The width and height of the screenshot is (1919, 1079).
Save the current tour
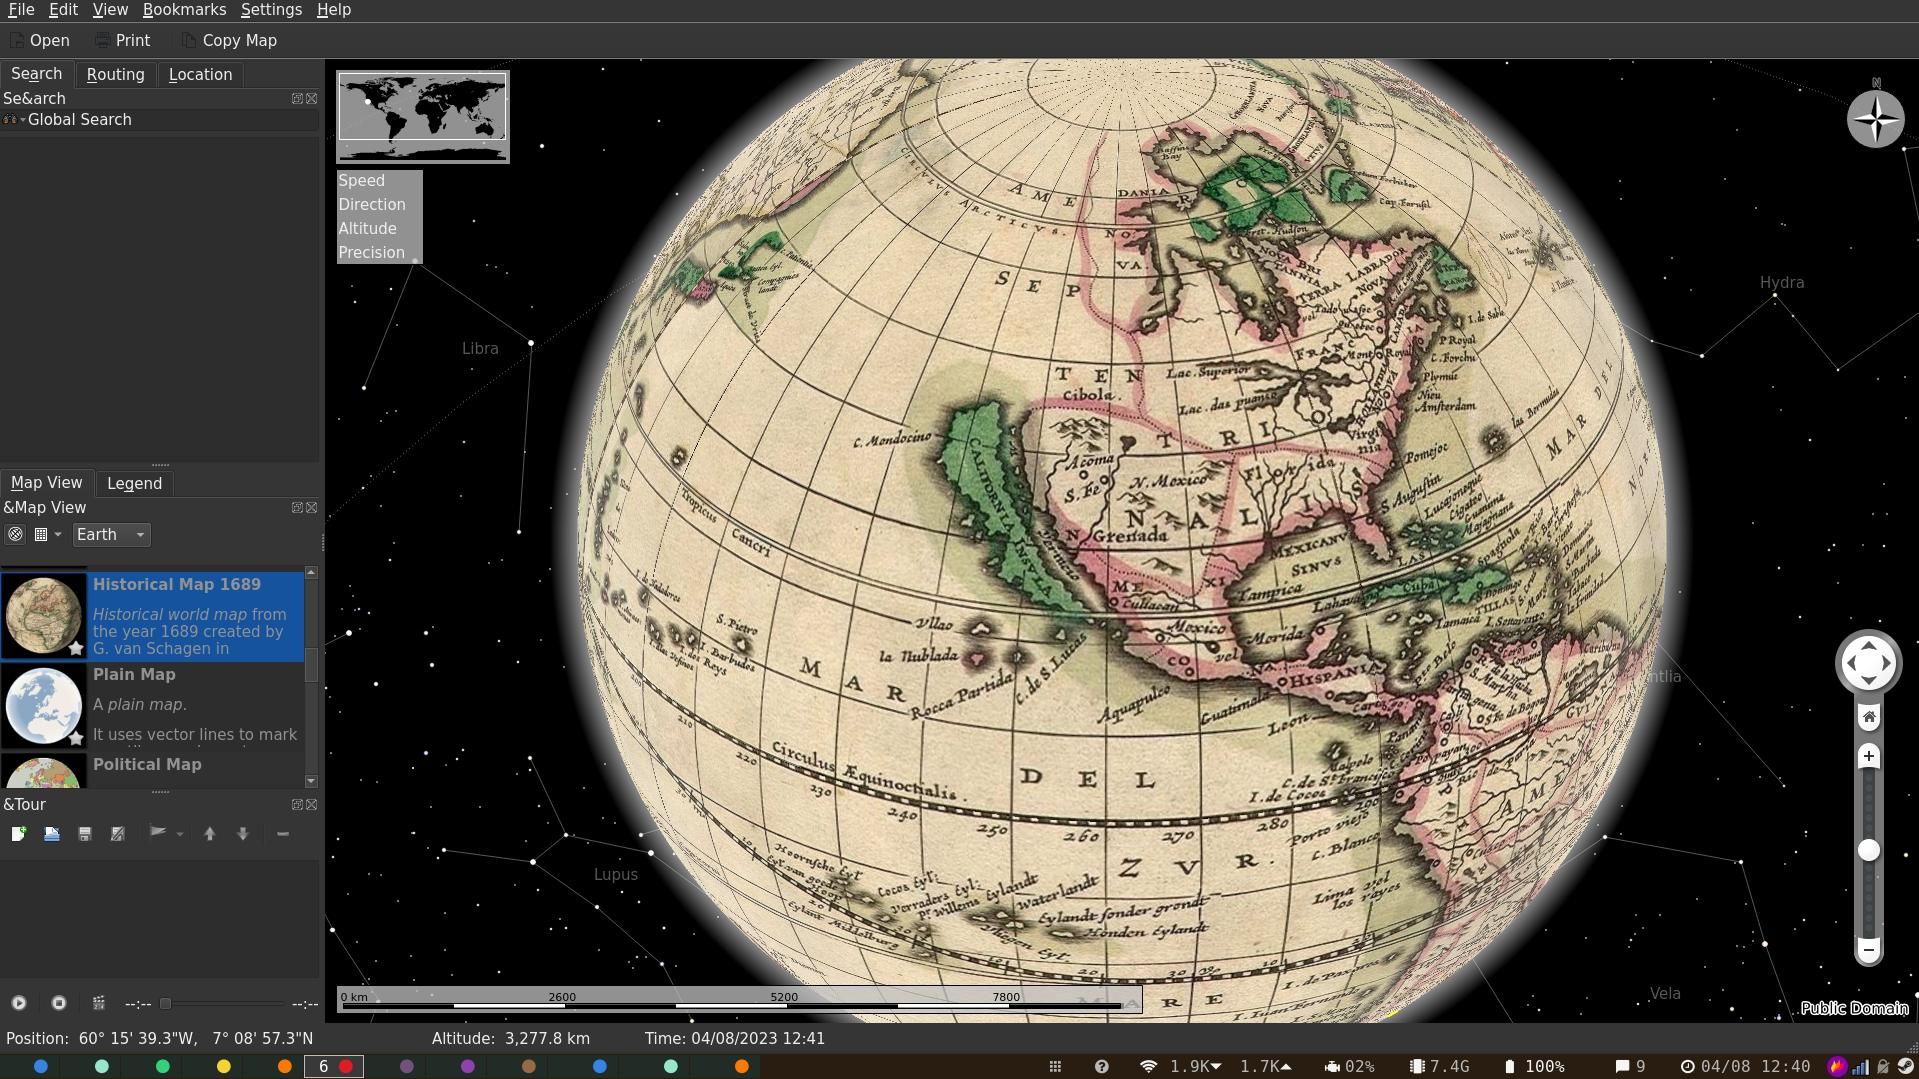tap(84, 833)
